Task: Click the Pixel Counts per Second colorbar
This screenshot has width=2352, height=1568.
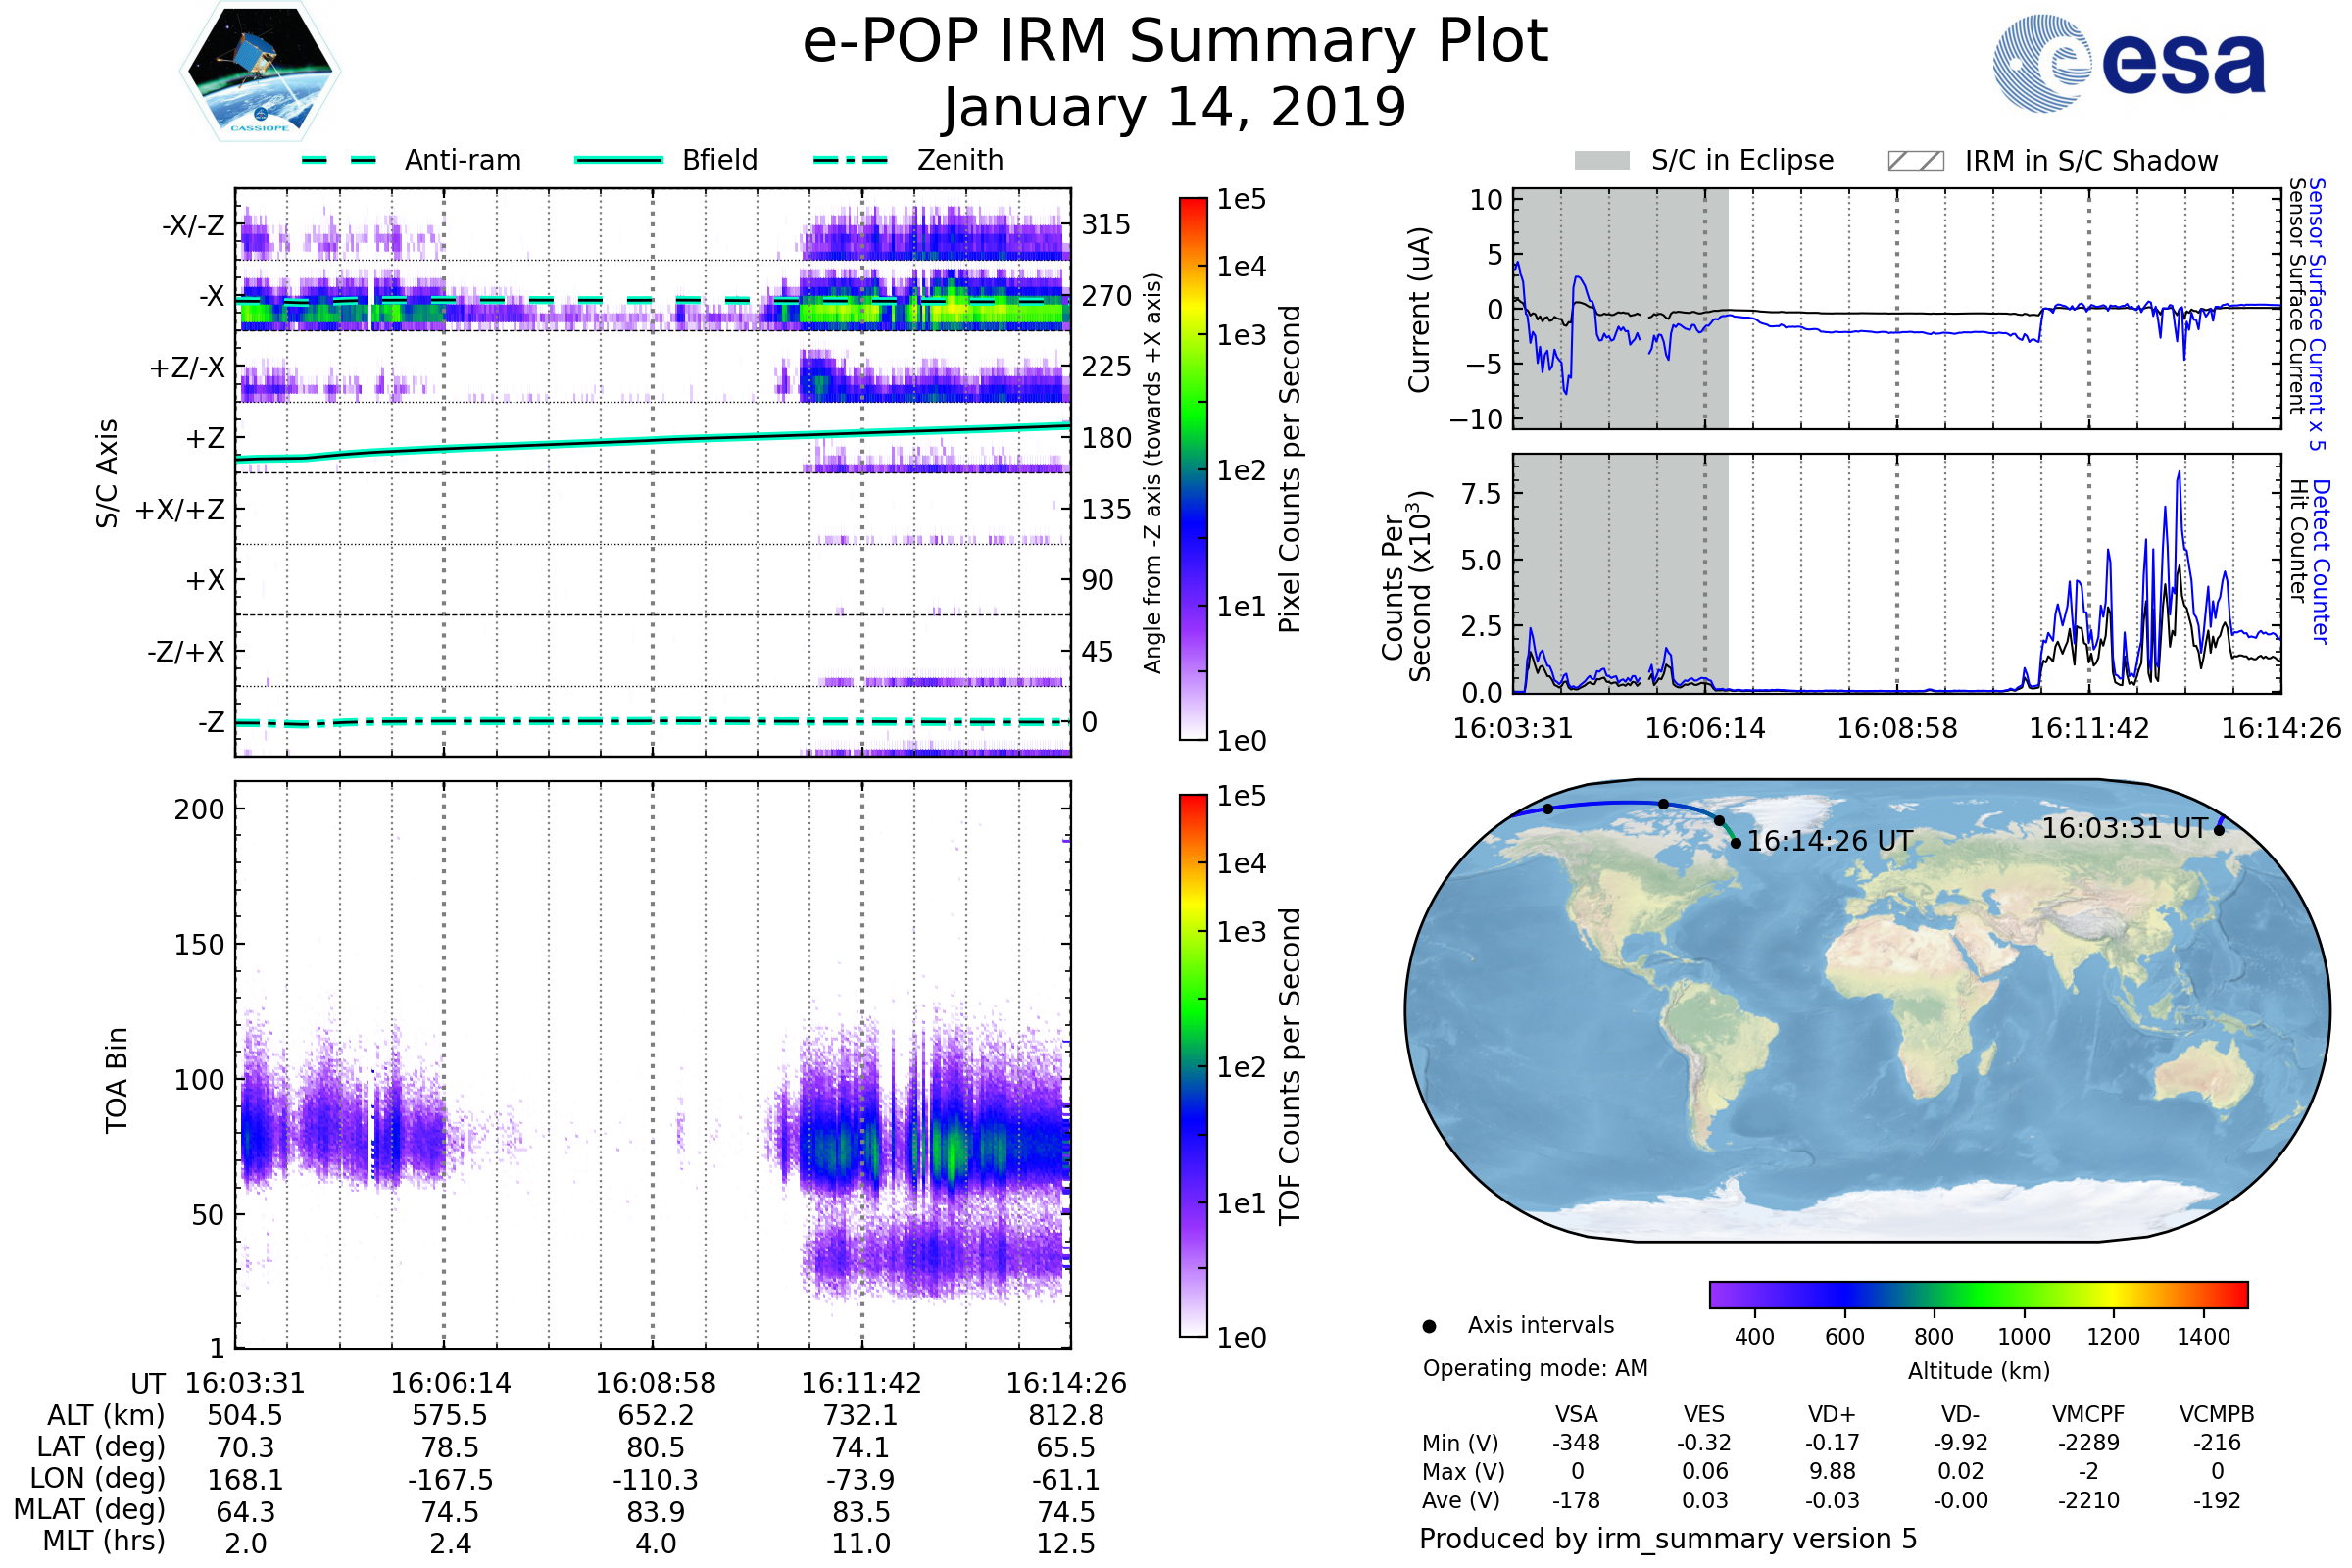Action: point(1193,469)
